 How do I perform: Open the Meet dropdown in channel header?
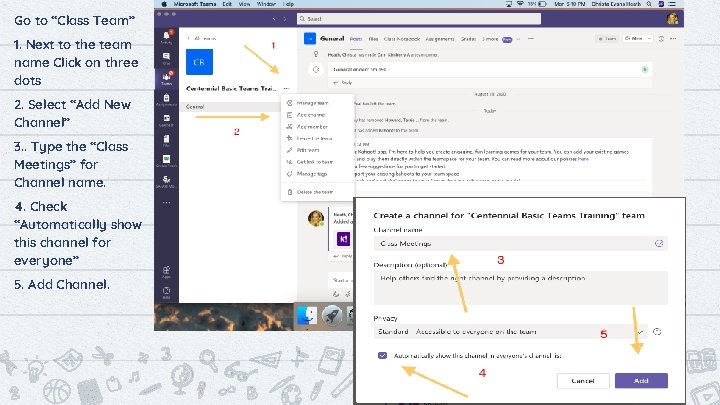tap(638, 39)
